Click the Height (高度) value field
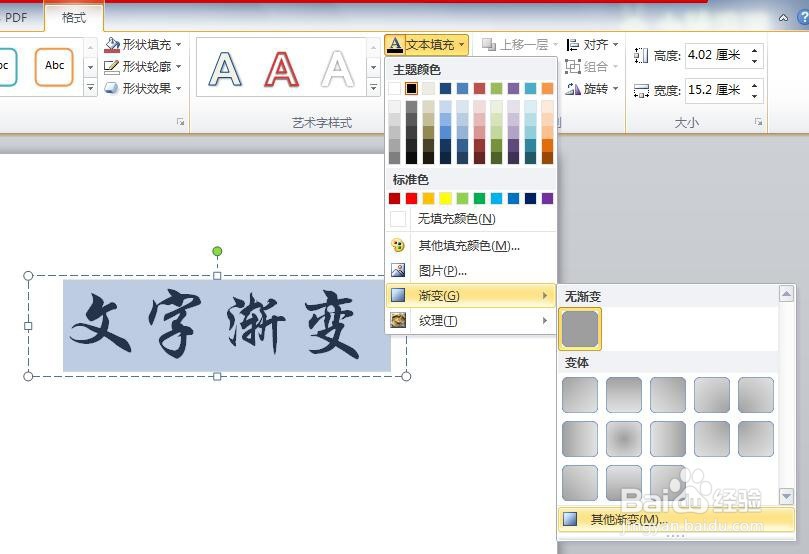 [x=717, y=55]
